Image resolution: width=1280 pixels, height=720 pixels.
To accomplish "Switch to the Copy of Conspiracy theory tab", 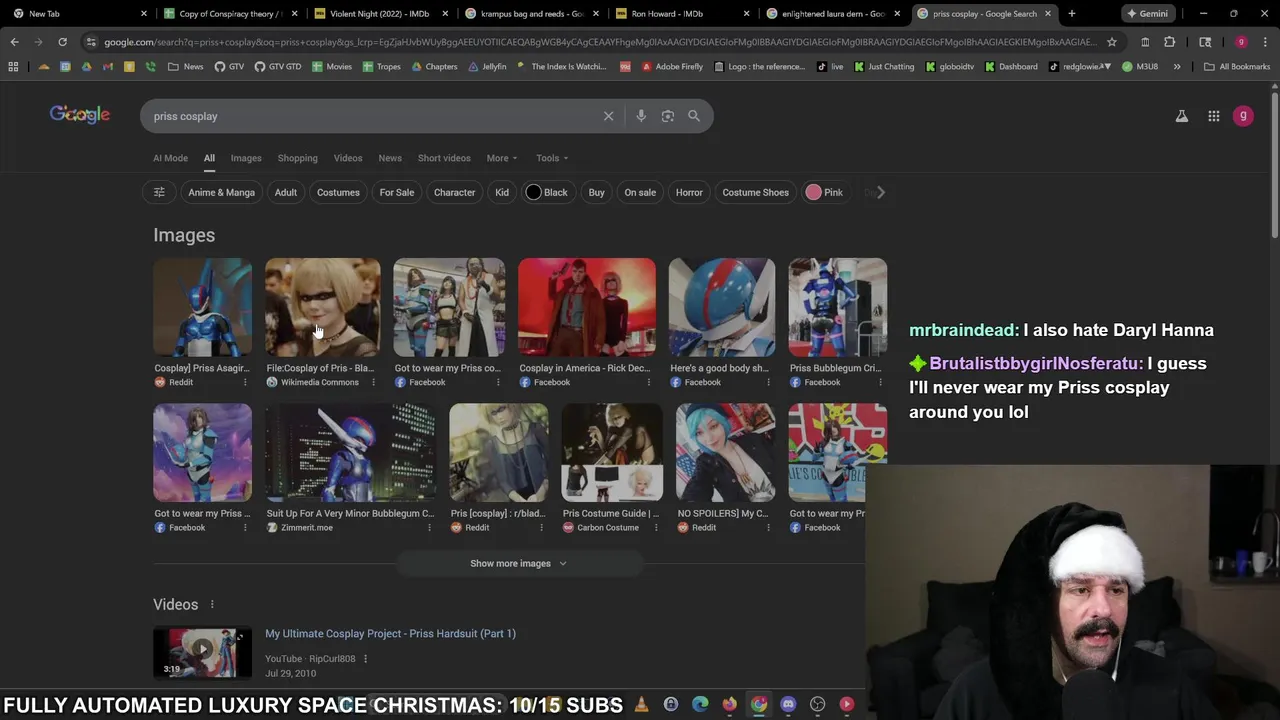I will [230, 14].
